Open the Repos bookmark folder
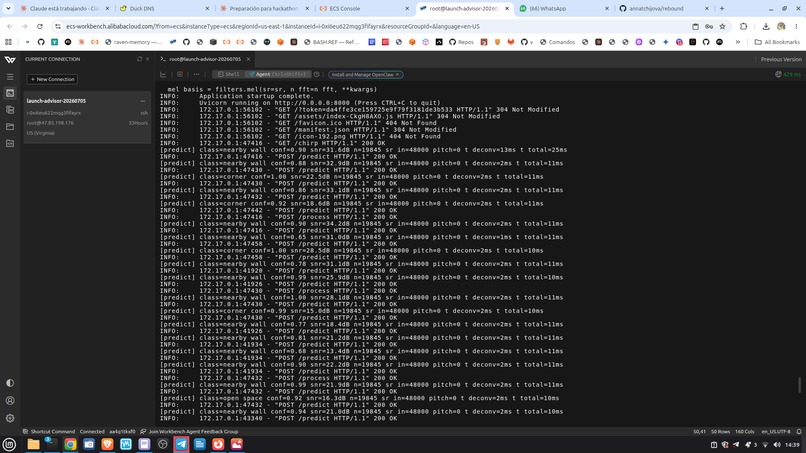The image size is (806, 453). tap(461, 42)
